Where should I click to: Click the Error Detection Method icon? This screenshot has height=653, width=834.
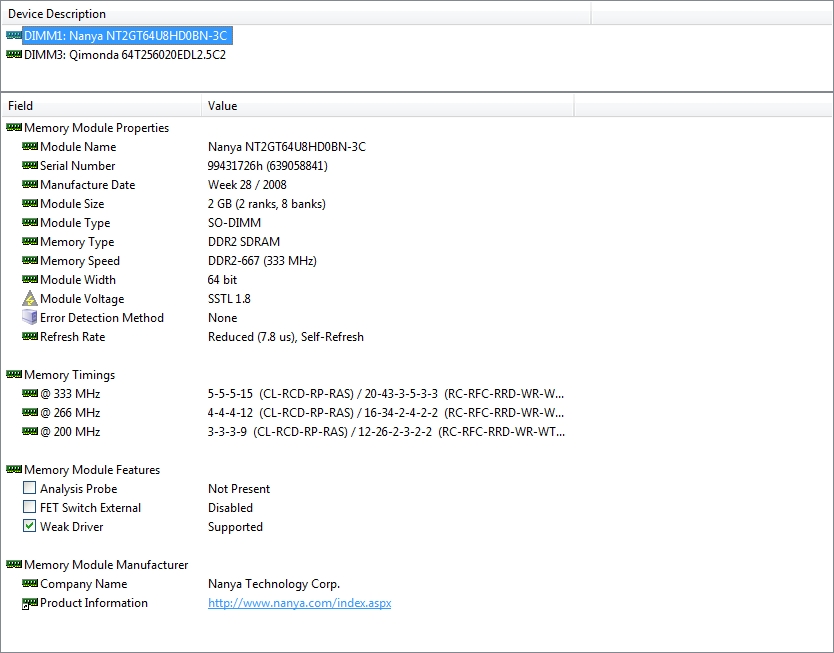(29, 318)
